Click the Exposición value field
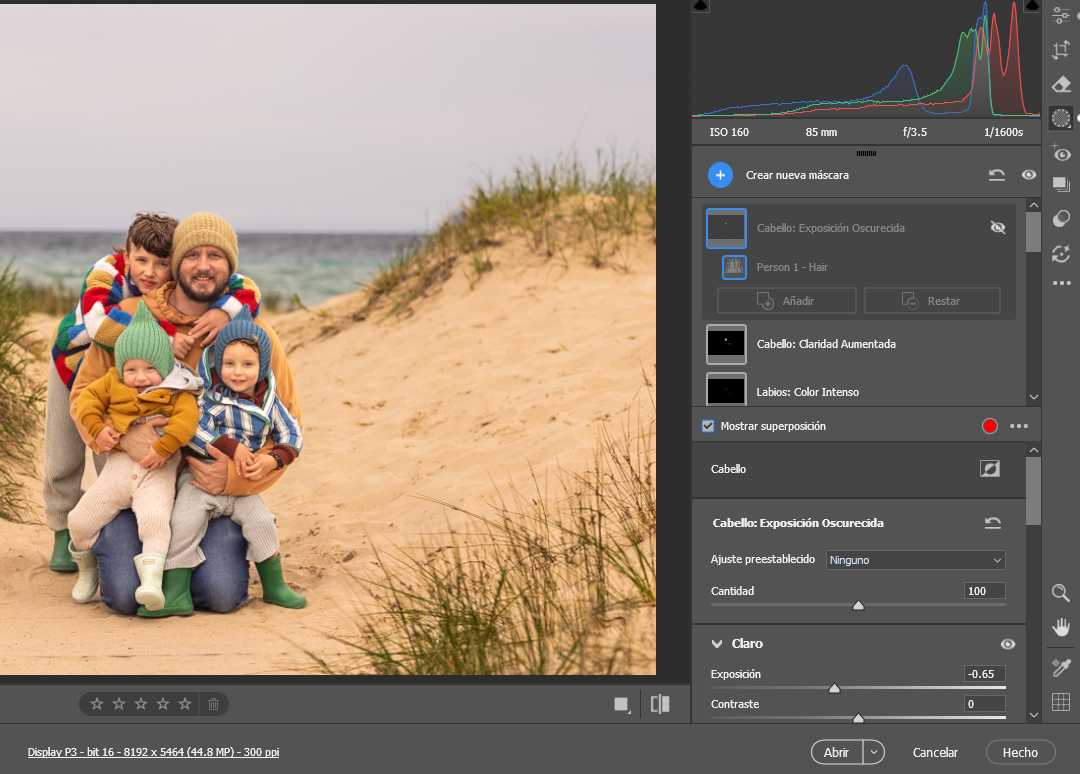 984,674
